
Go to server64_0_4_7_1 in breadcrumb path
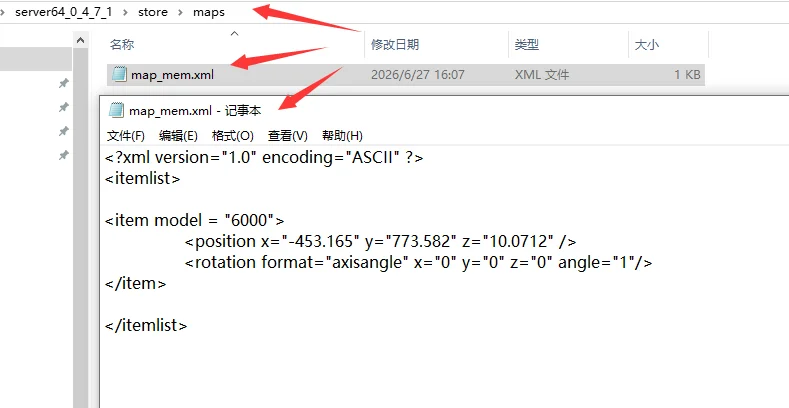(x=63, y=12)
